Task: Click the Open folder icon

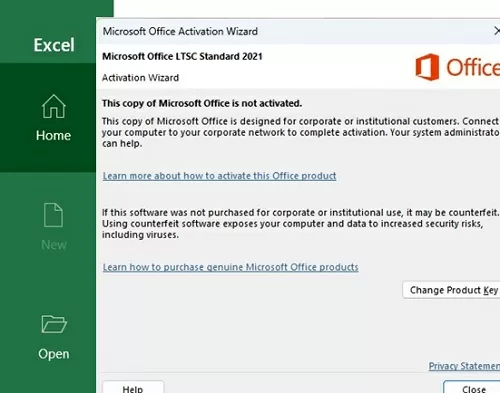Action: [54, 324]
